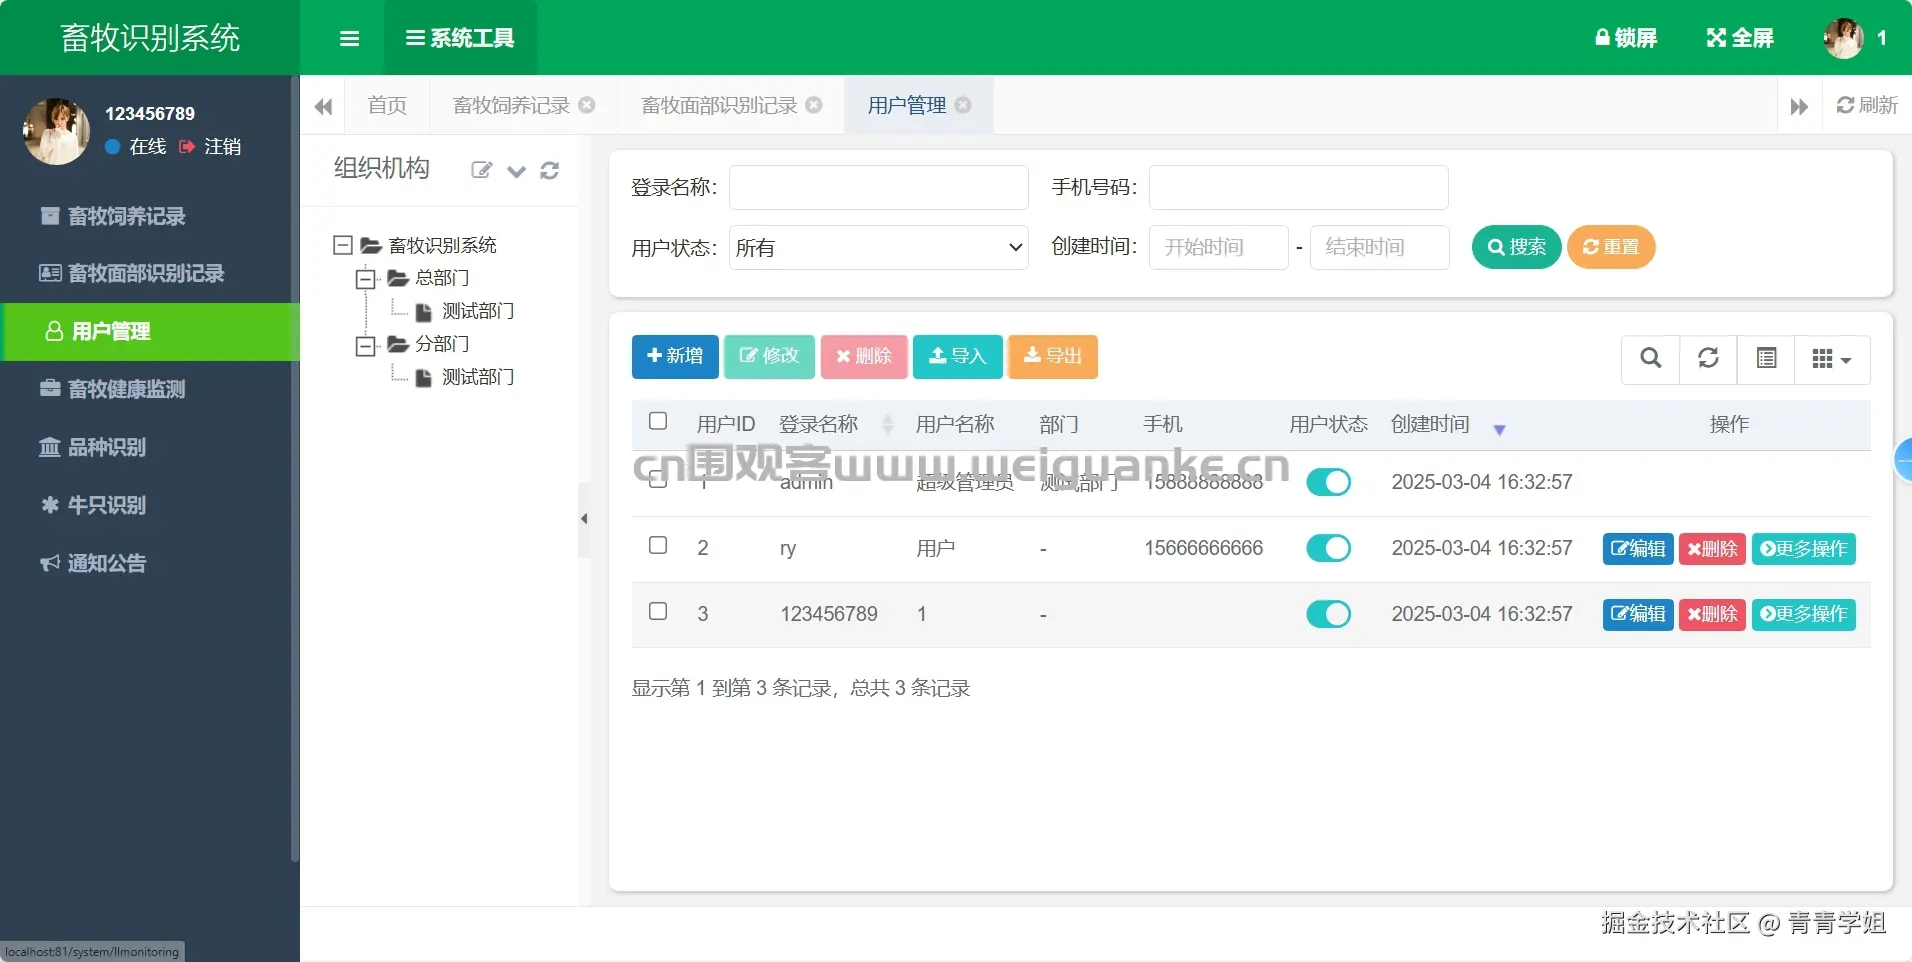Toggle the table search magnifier icon

(1651, 359)
